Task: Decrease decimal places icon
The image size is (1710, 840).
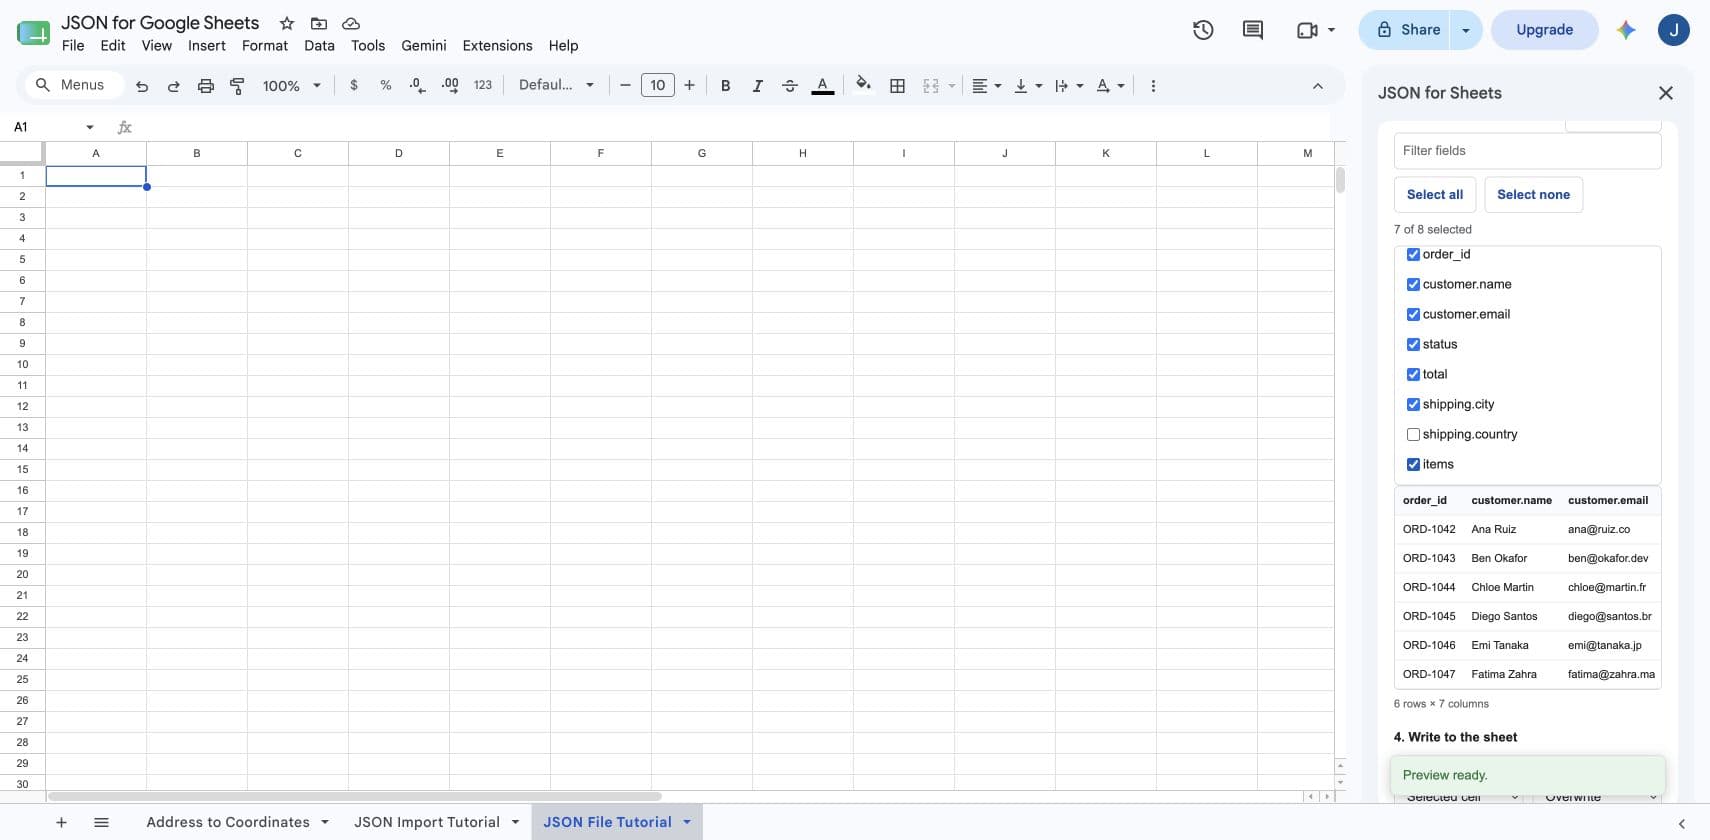Action: (418, 85)
